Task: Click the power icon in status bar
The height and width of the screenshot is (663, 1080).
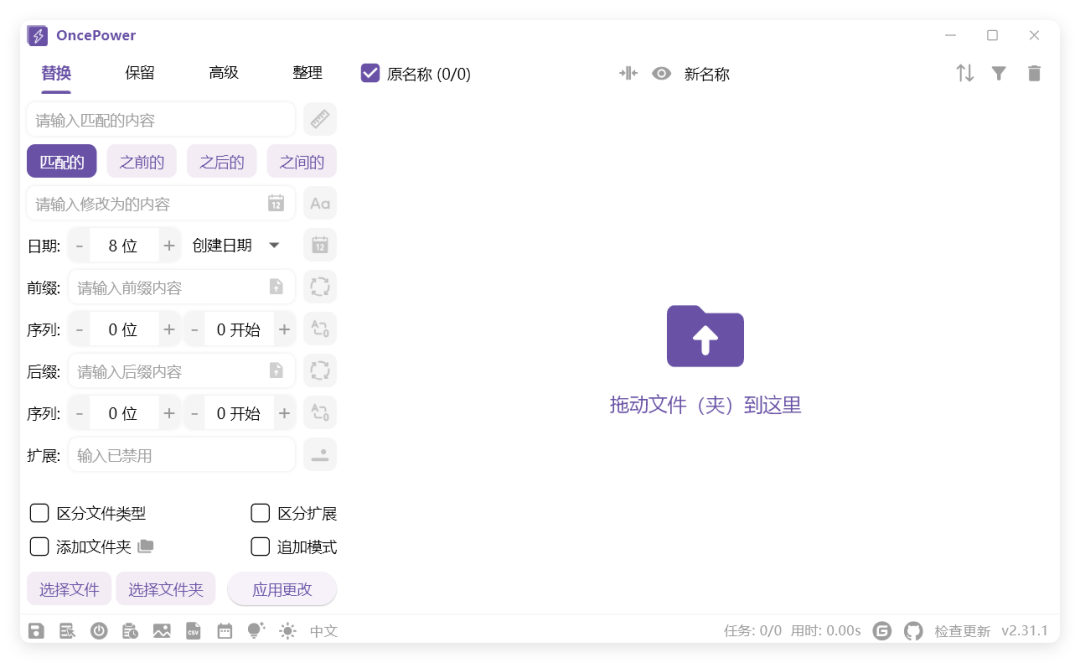Action: pyautogui.click(x=99, y=631)
